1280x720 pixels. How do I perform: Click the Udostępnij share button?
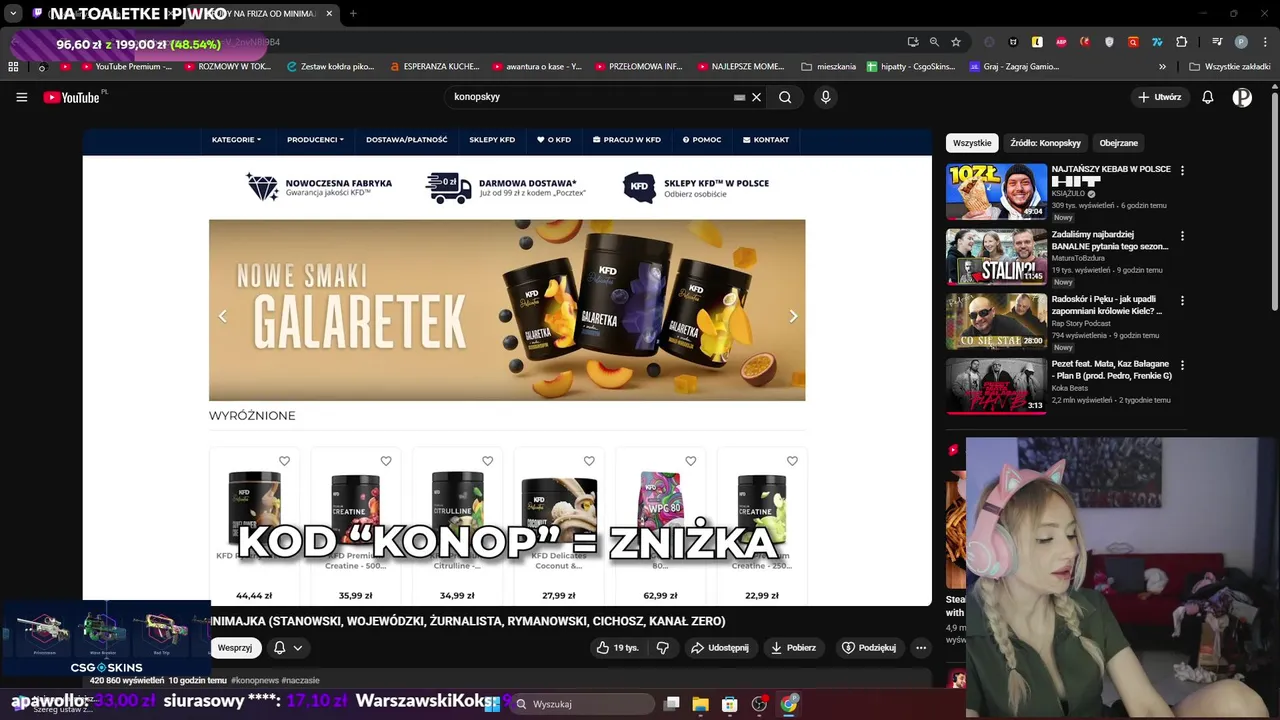coord(720,648)
